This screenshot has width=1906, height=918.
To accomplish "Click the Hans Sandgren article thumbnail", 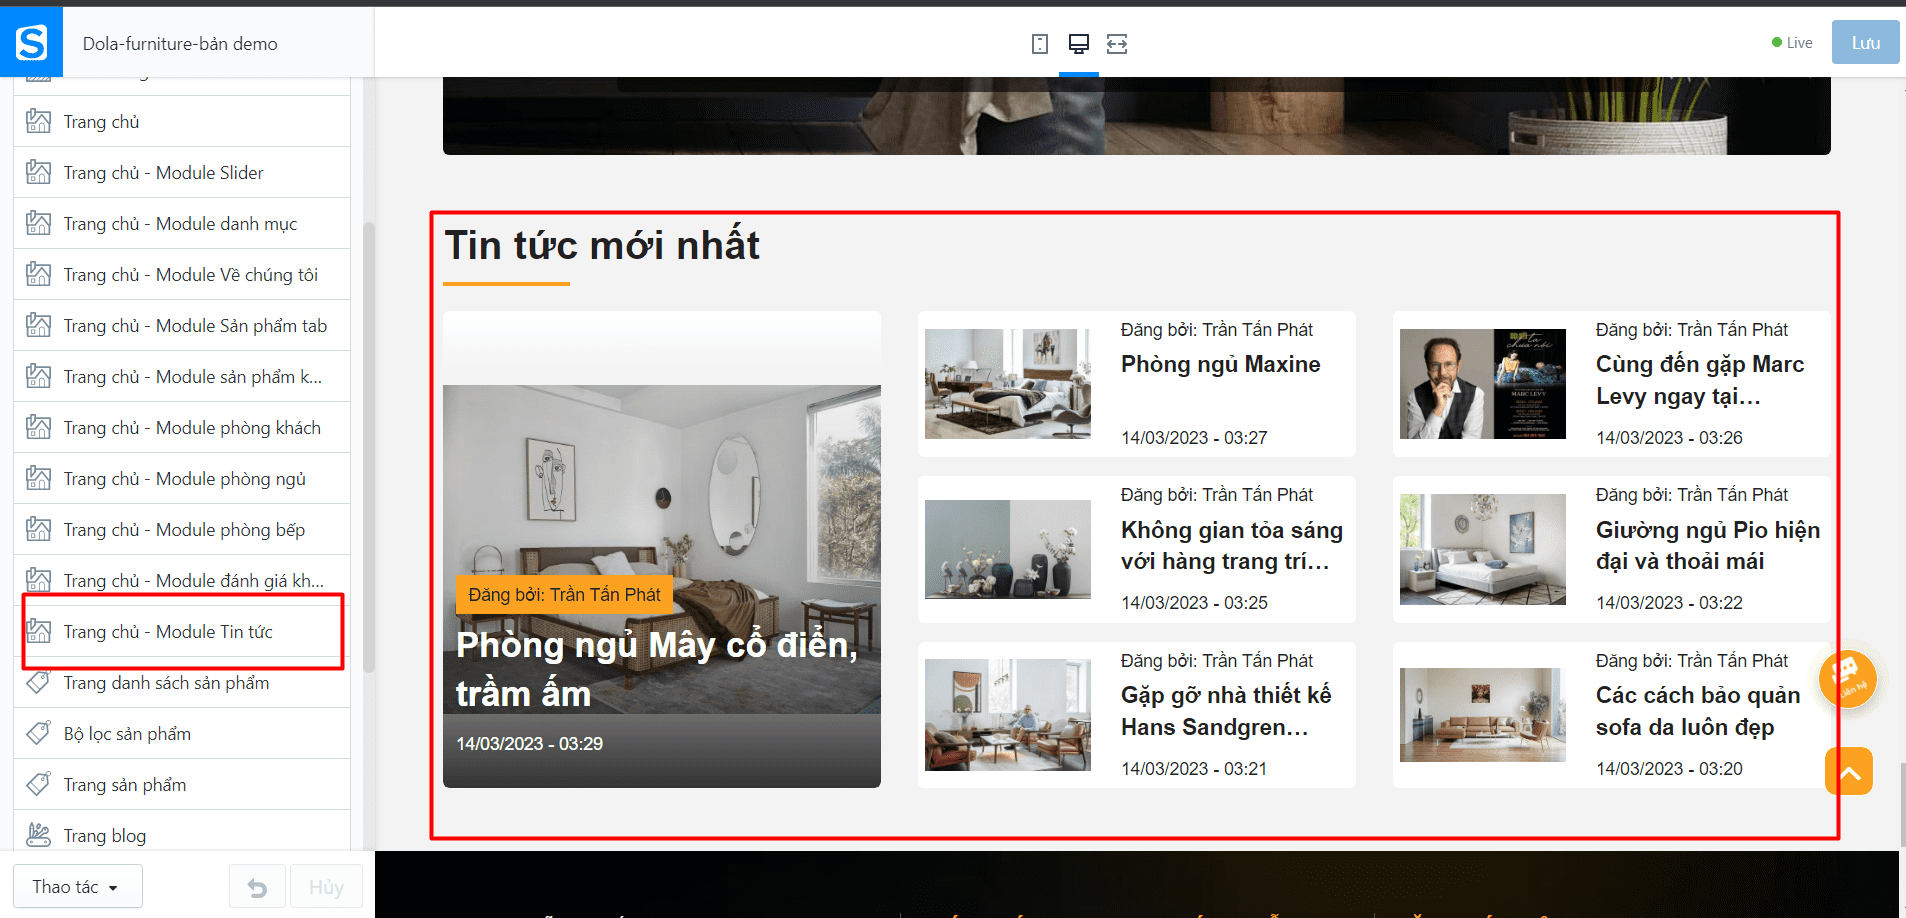I will click(1008, 715).
